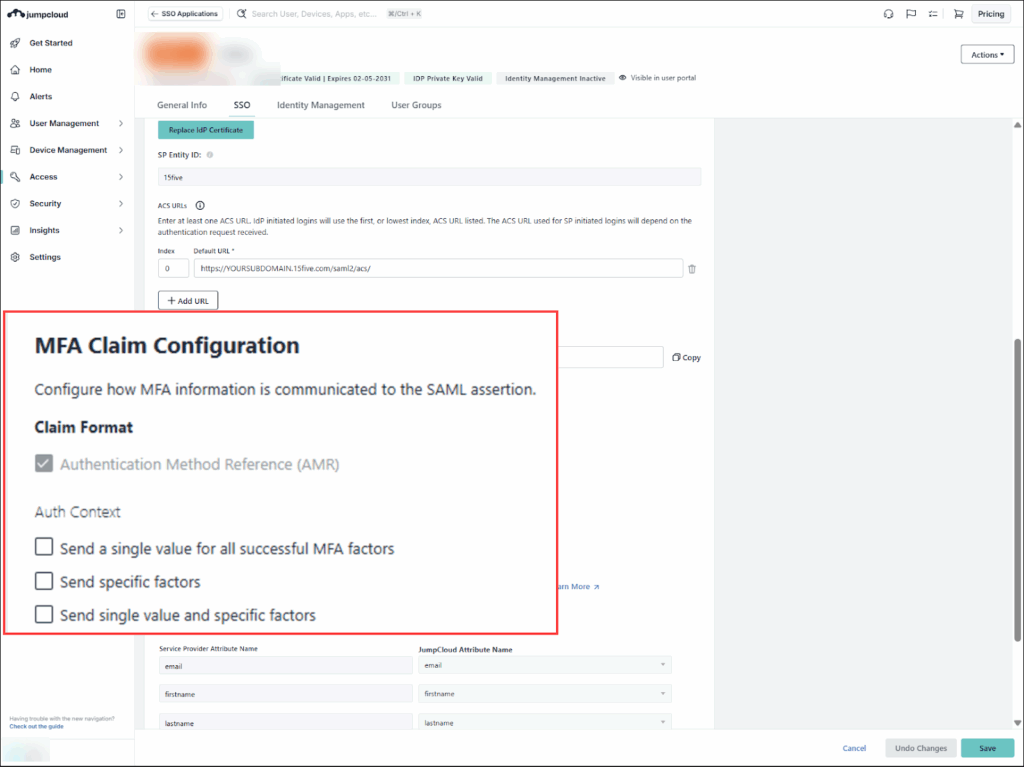The height and width of the screenshot is (767, 1024).
Task: Switch to the Identity Management tab
Action: pyautogui.click(x=320, y=105)
